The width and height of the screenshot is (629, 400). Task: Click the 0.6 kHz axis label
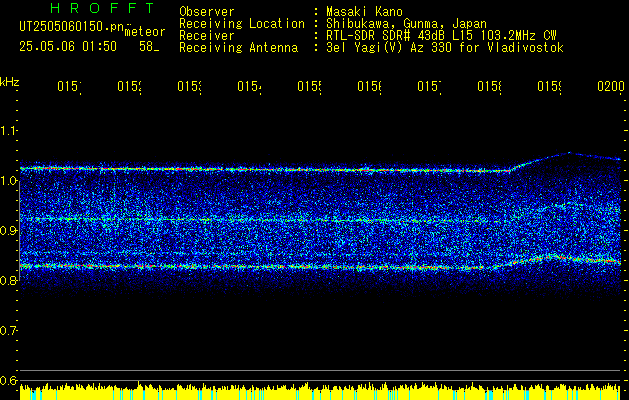[x=9, y=380]
